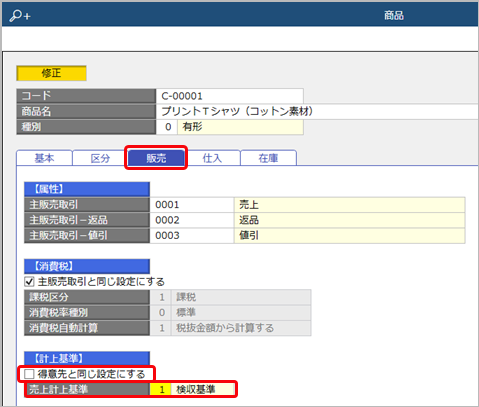
Task: Click the search-plus magnifier icon
Action: coord(20,15)
